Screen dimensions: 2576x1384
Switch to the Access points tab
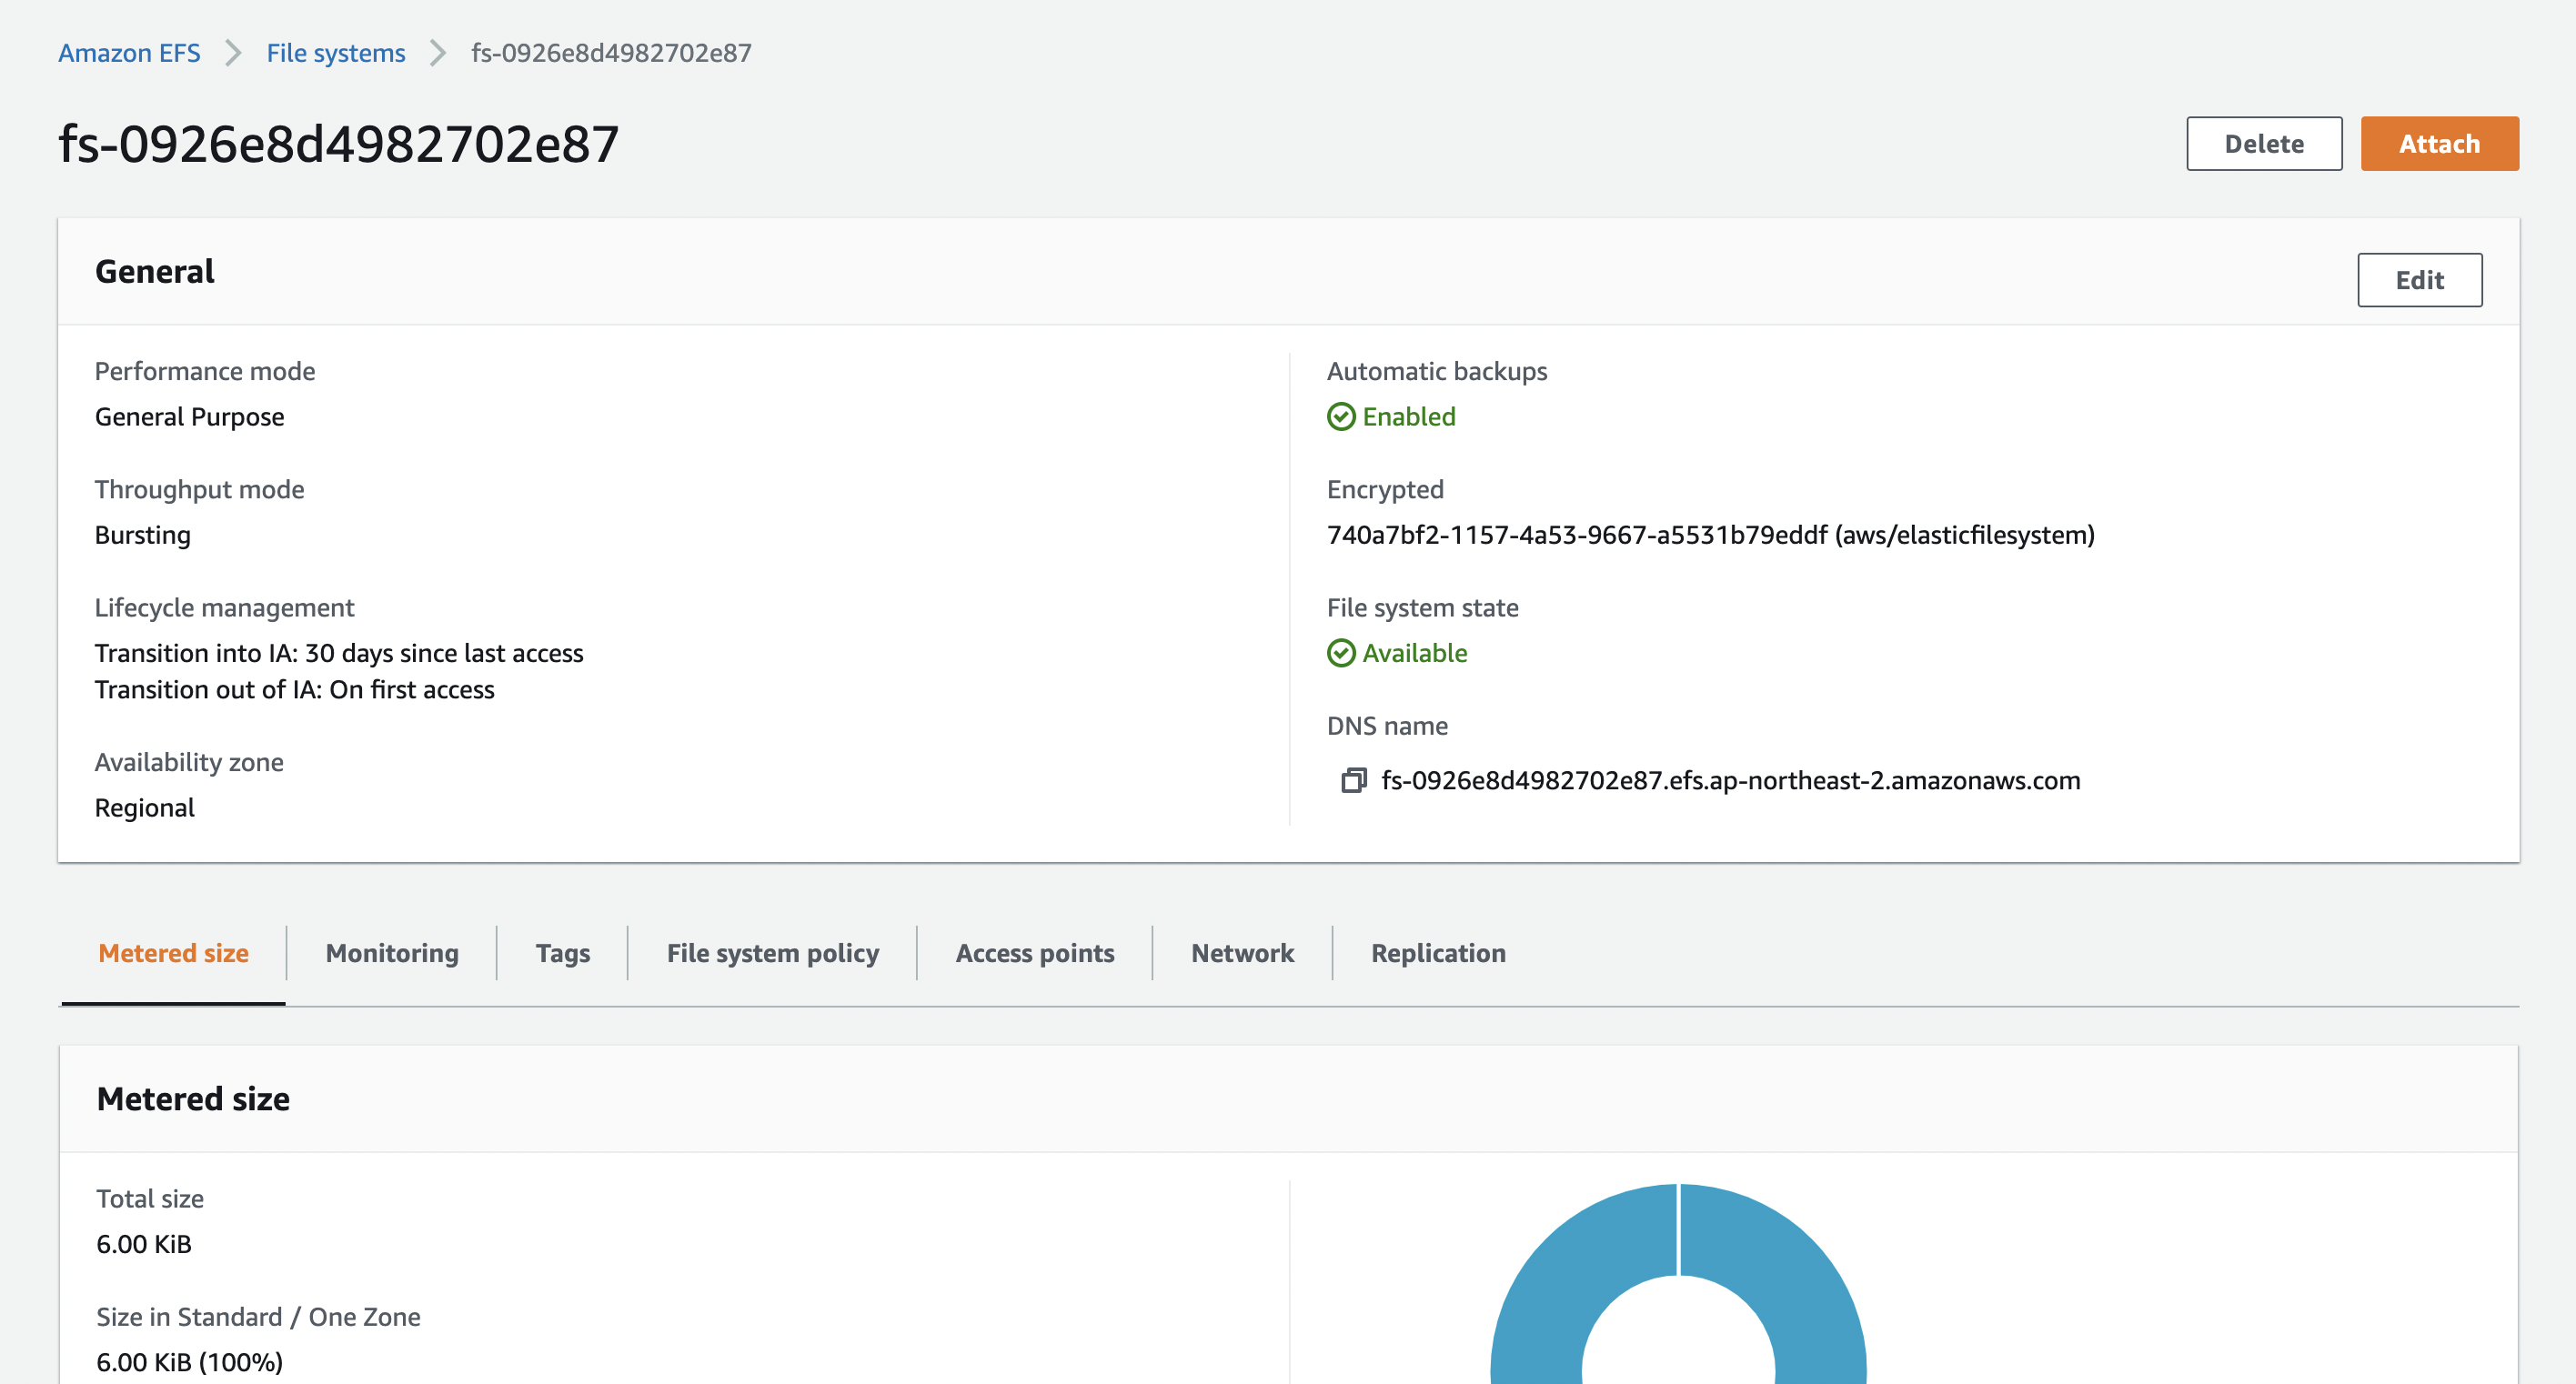(1035, 952)
